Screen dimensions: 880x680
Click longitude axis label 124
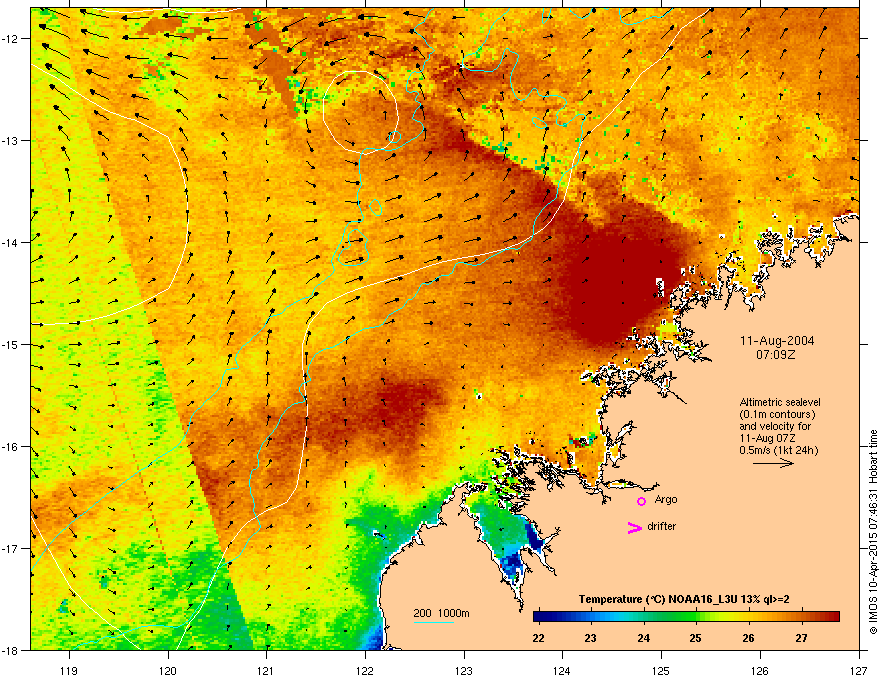(x=562, y=670)
